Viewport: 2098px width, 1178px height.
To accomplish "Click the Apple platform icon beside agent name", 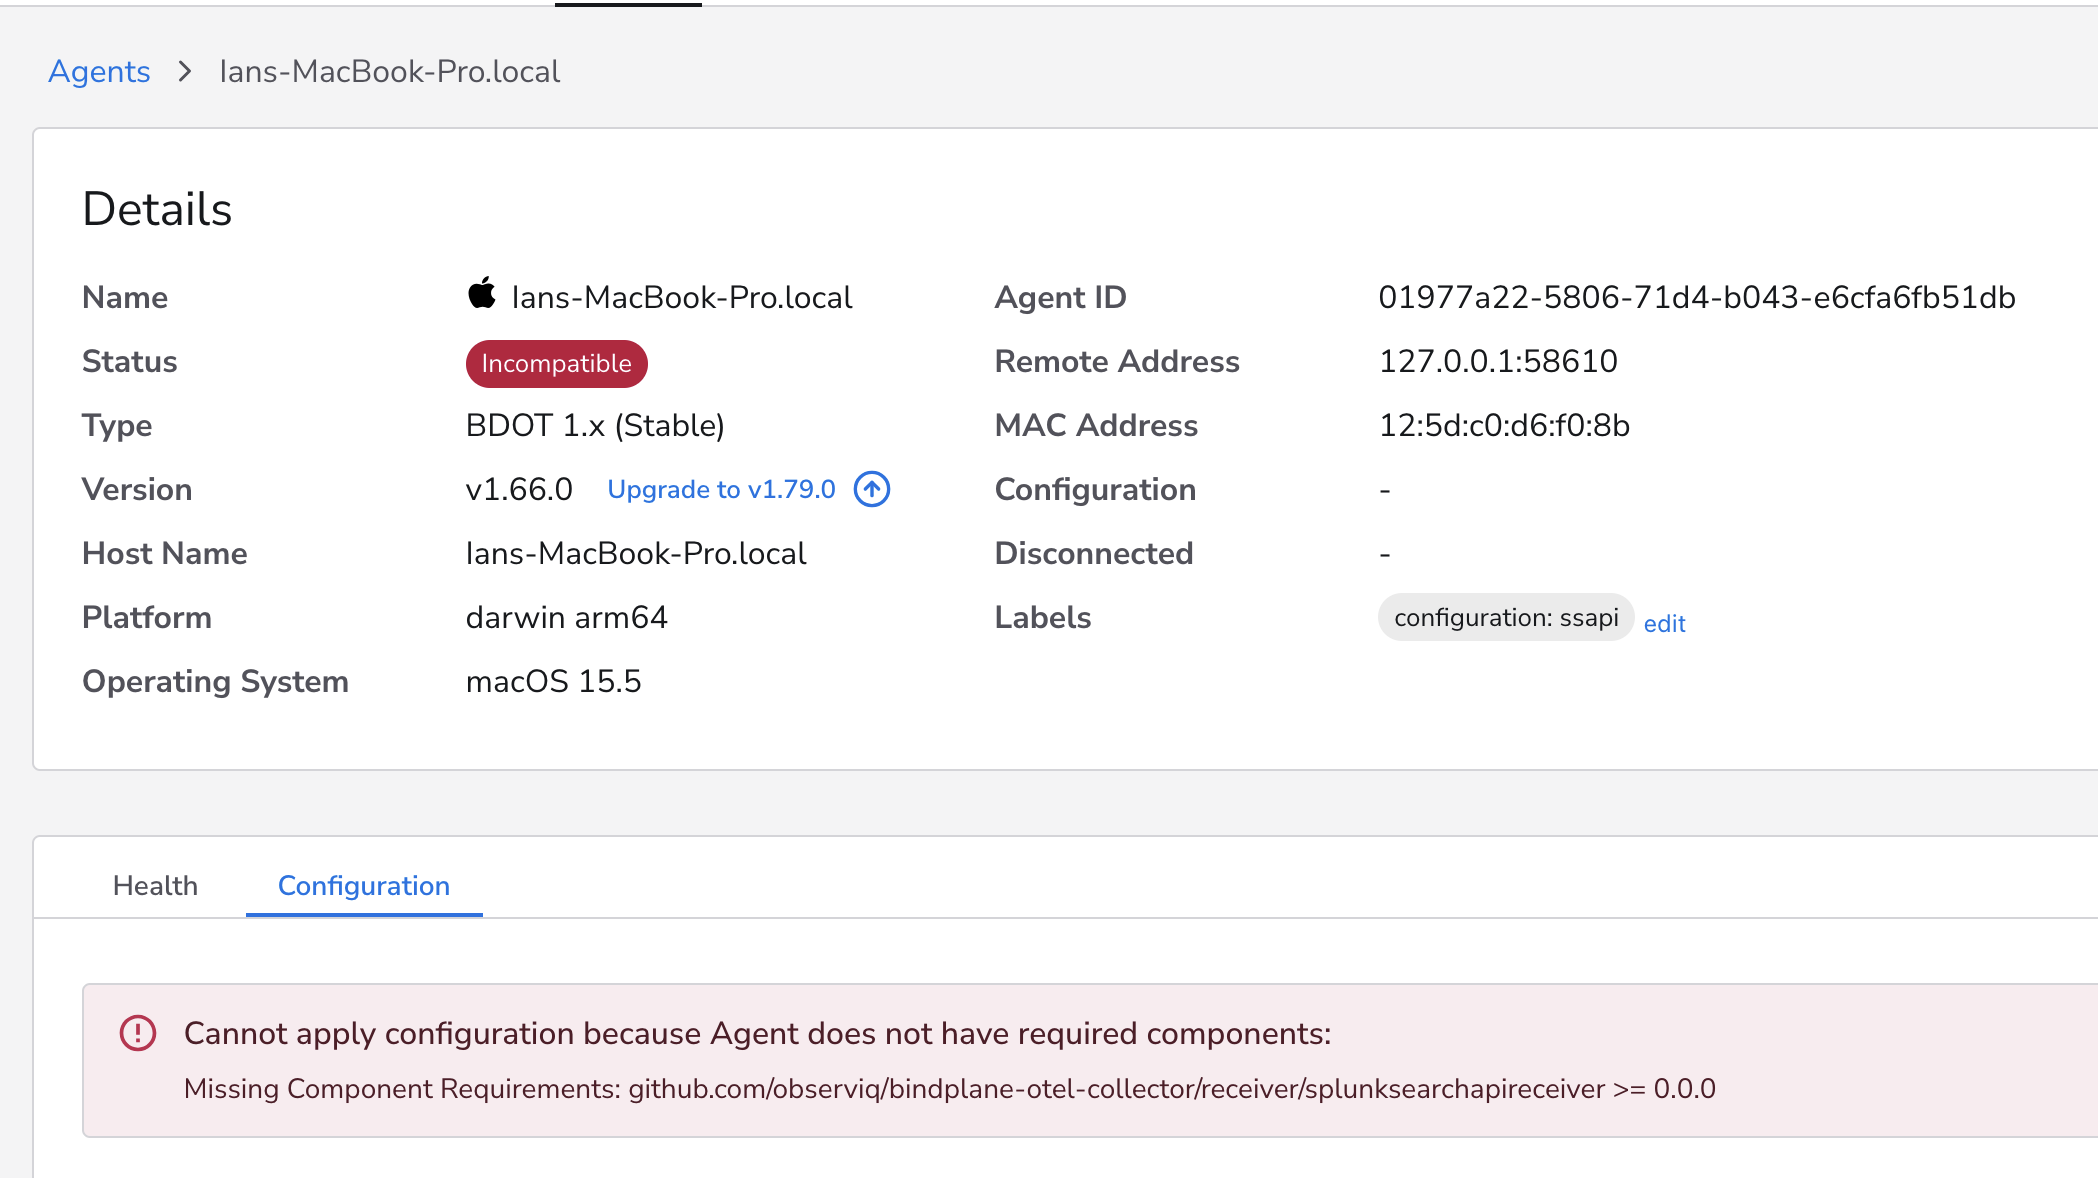I will coord(483,293).
